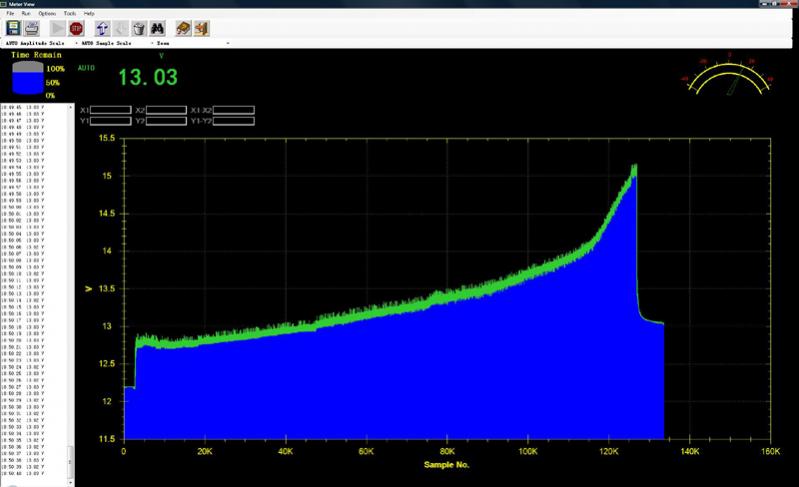Click the data log scroll down arrow
This screenshot has width=799, height=487.
(x=70, y=482)
